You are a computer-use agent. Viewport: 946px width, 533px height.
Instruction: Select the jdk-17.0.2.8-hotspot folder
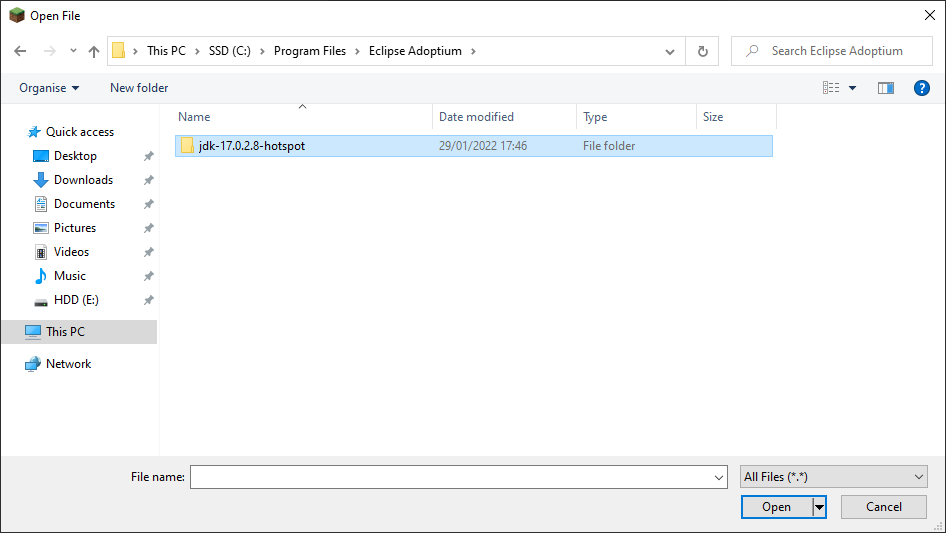251,146
